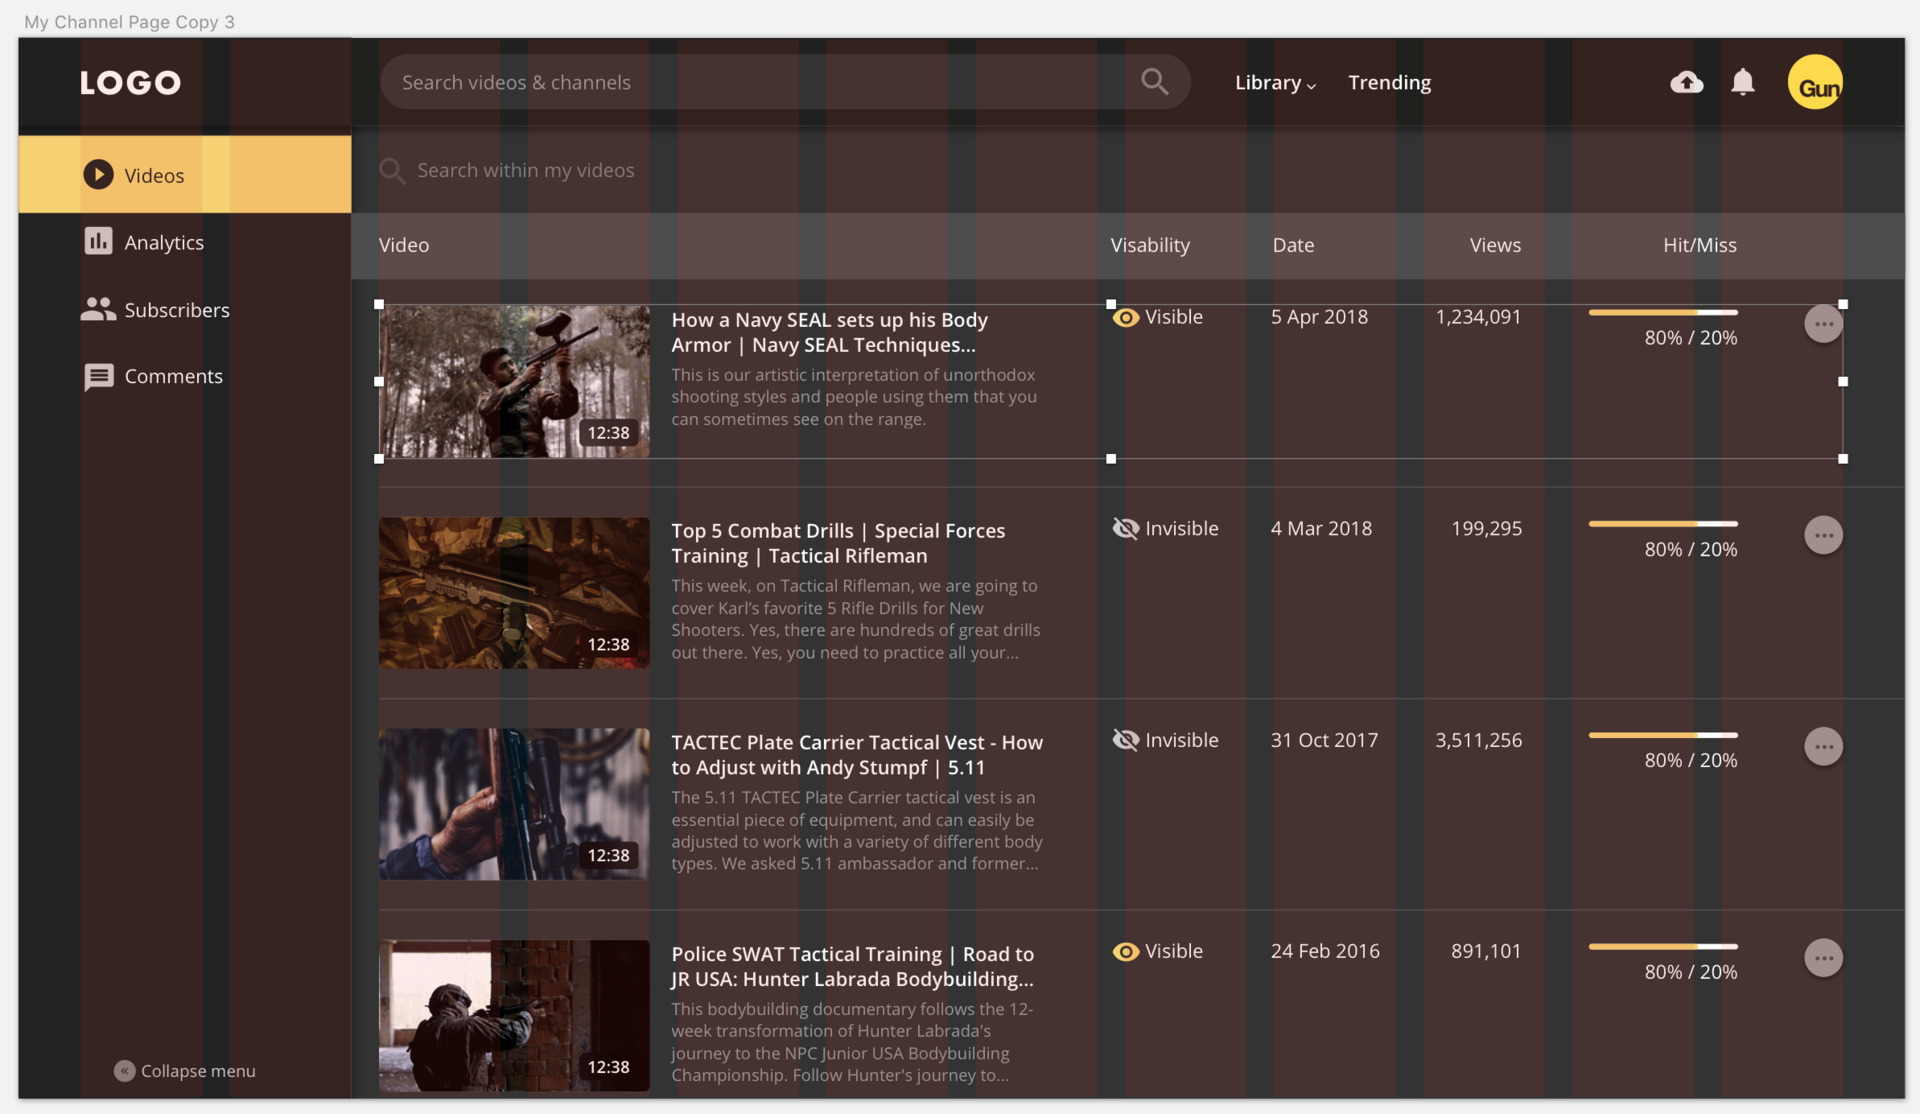Click Hit/Miss bar for TACTEC Plate Carrier

pyautogui.click(x=1663, y=735)
